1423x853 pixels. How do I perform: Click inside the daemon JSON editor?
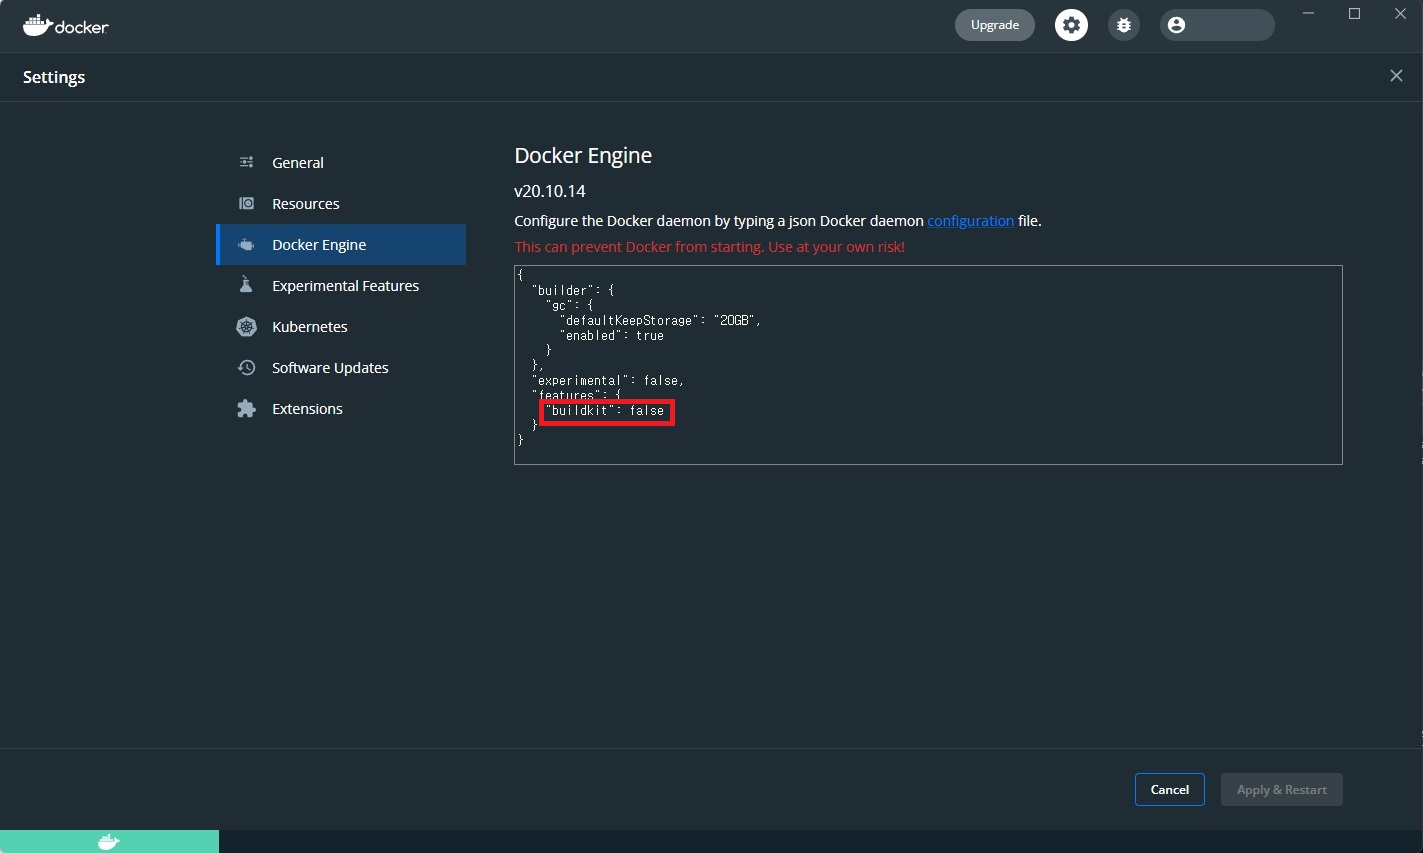[x=928, y=365]
